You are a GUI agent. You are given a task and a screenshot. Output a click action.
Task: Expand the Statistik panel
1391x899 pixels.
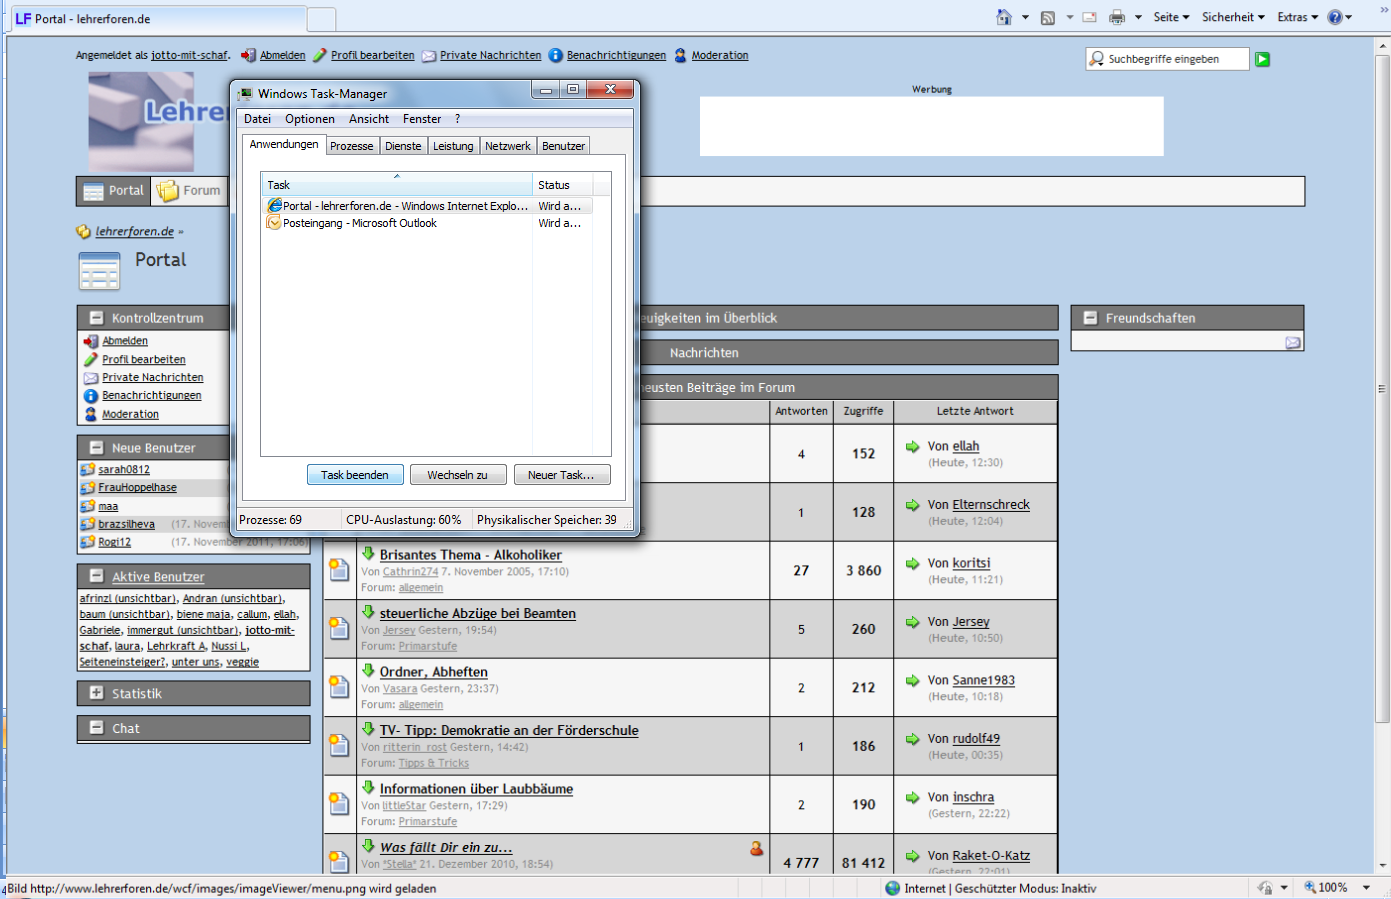[97, 693]
